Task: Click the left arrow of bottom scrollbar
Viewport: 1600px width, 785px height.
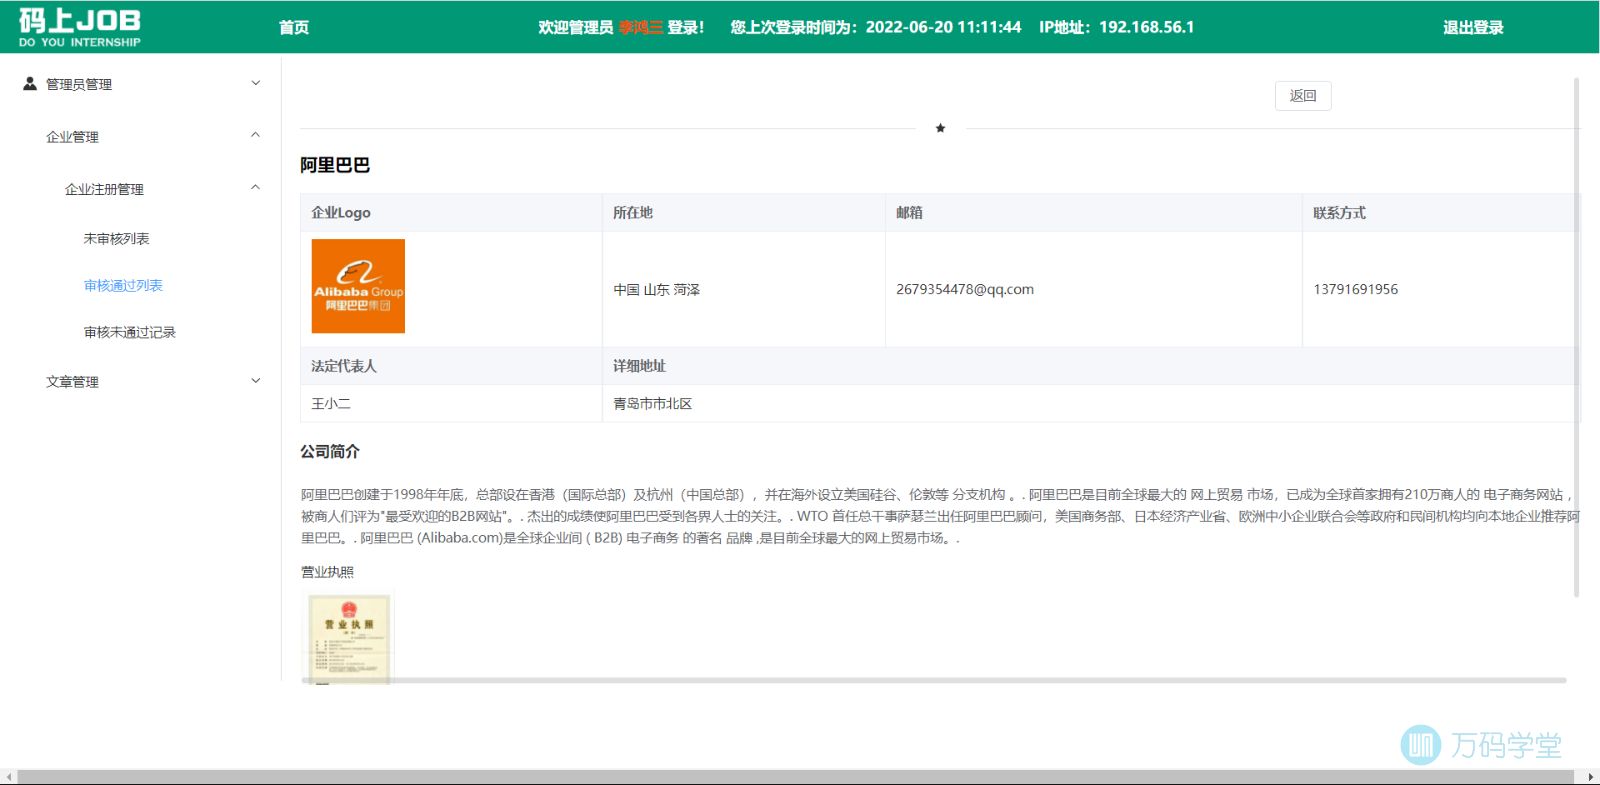Action: [8, 777]
